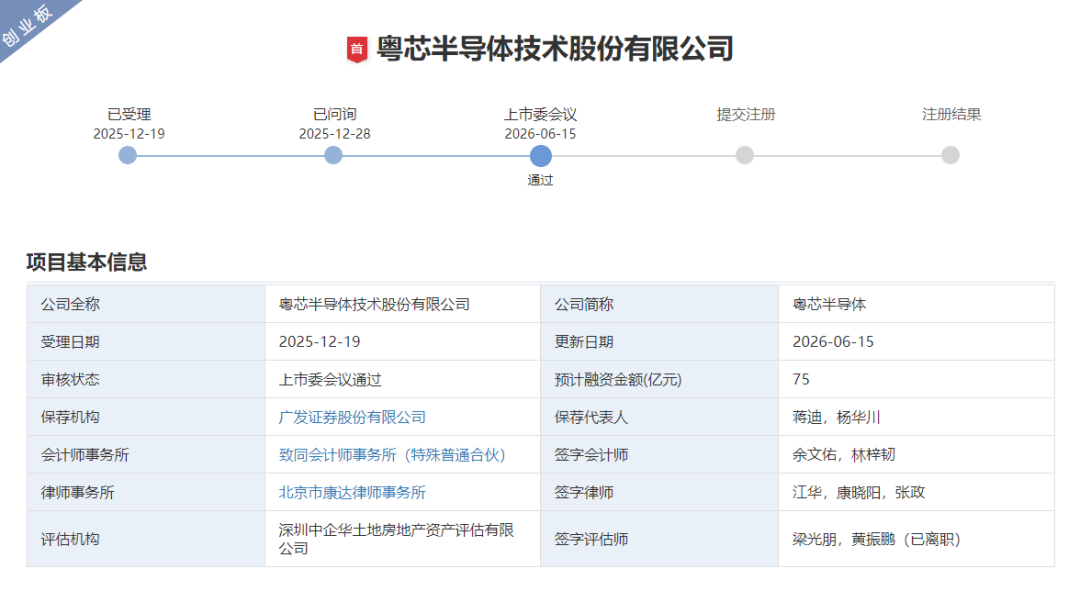The image size is (1080, 591).
Task: Click the 评估机构 label cell
Action: click(x=146, y=539)
